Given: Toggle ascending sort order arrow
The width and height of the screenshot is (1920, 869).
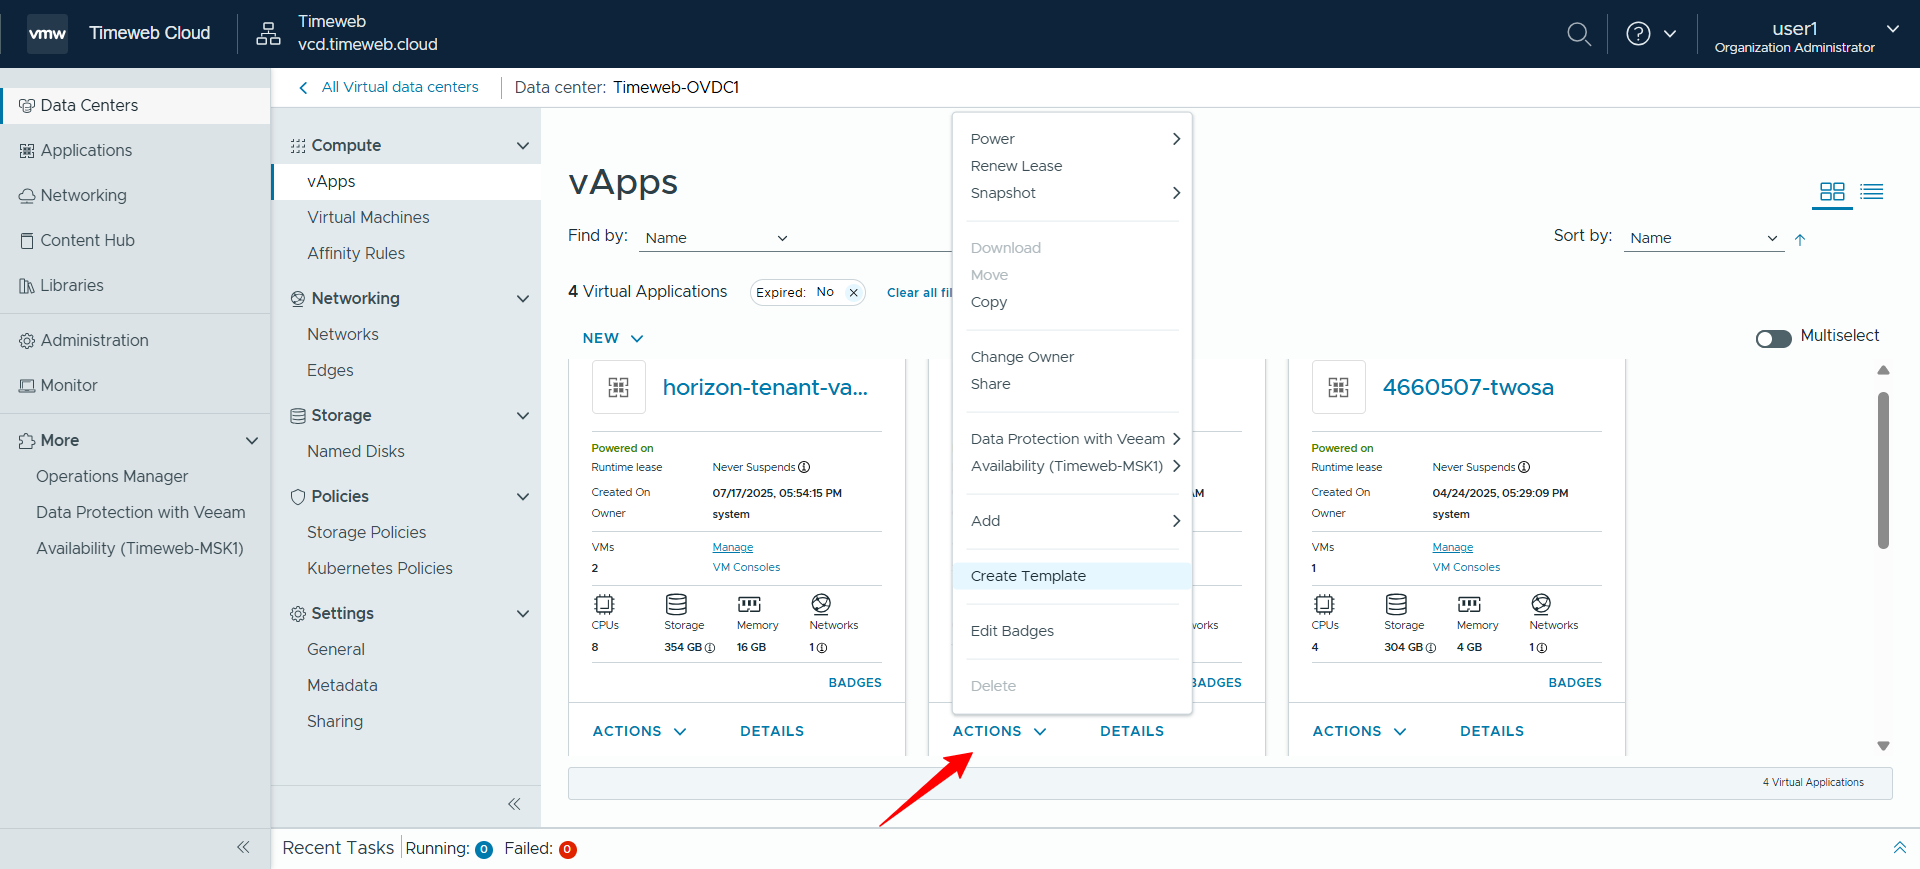Looking at the screenshot, I should 1800,239.
